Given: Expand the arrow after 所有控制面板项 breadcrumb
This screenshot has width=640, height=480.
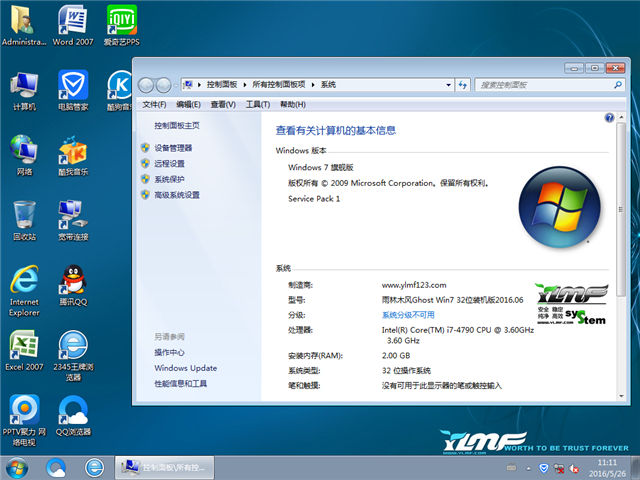Looking at the screenshot, I should (313, 85).
